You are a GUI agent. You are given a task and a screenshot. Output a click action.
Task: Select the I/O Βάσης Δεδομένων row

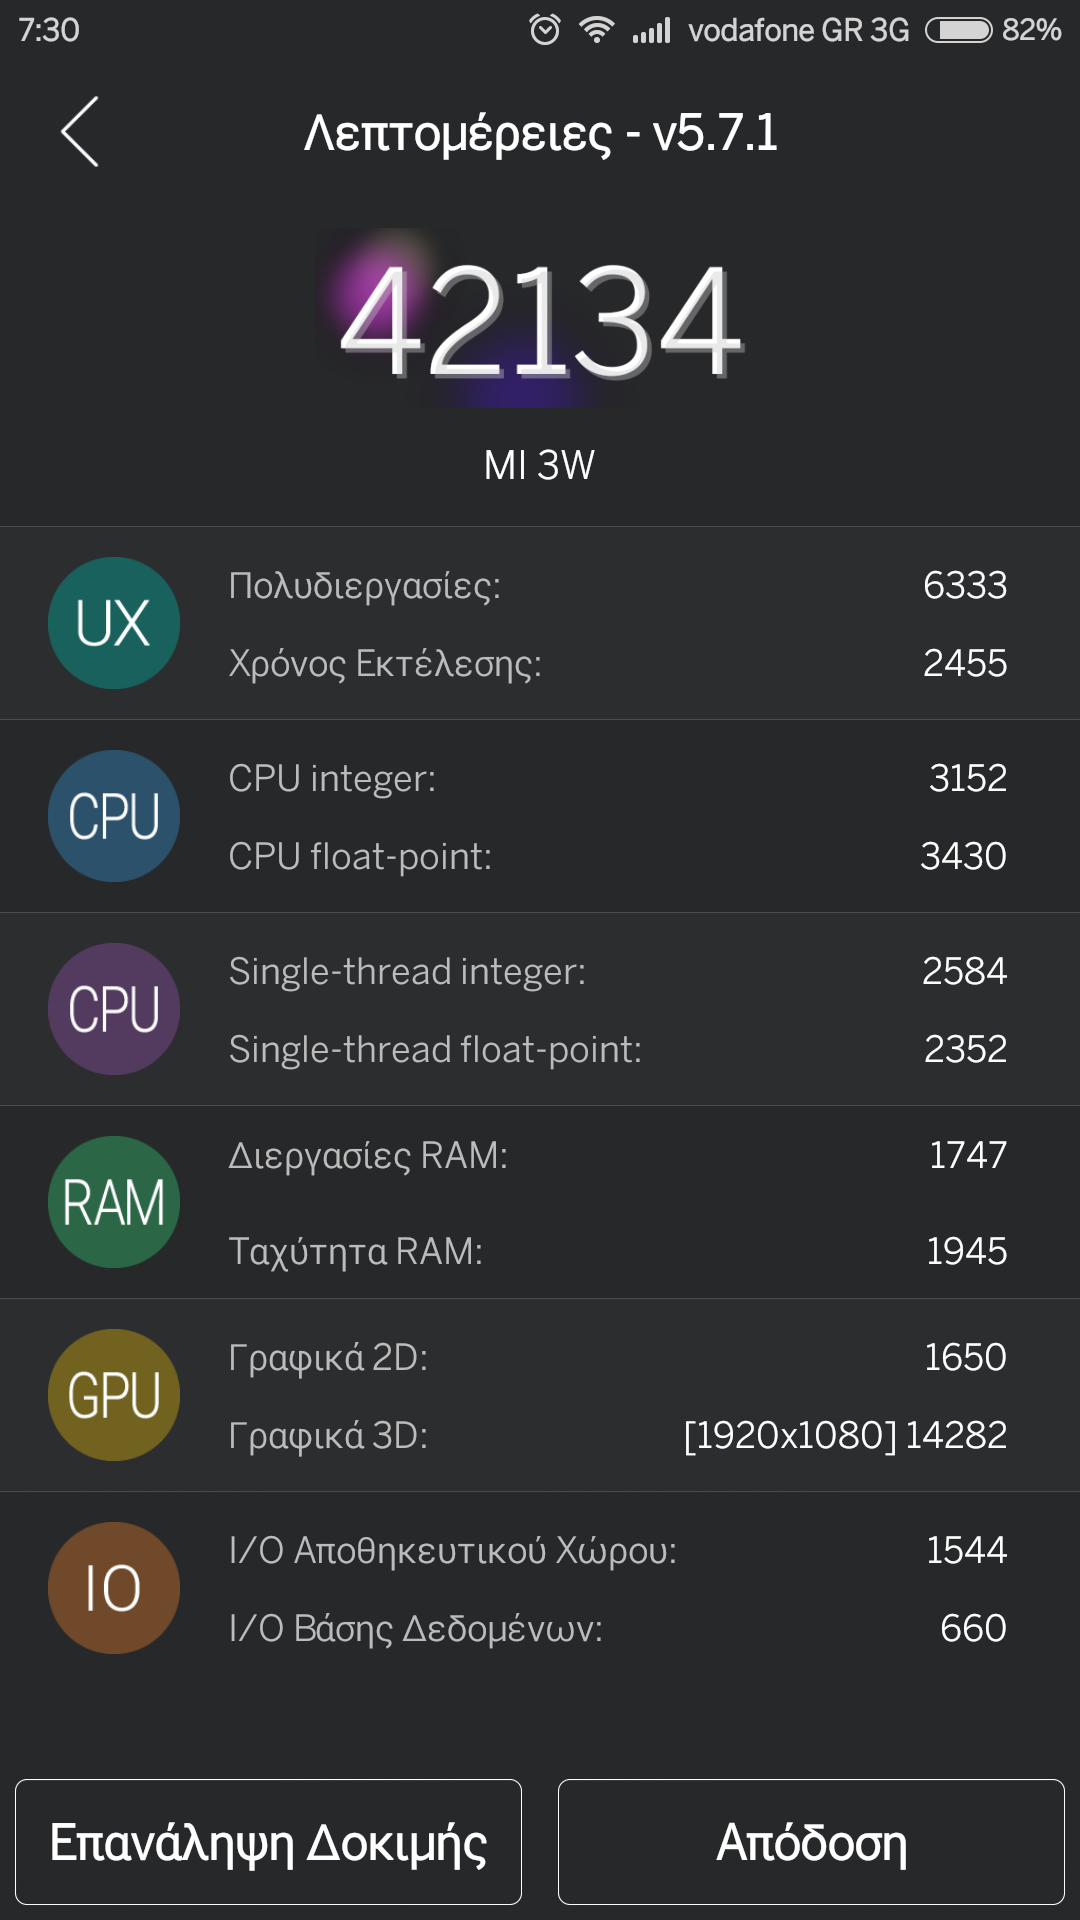[x=616, y=1628]
